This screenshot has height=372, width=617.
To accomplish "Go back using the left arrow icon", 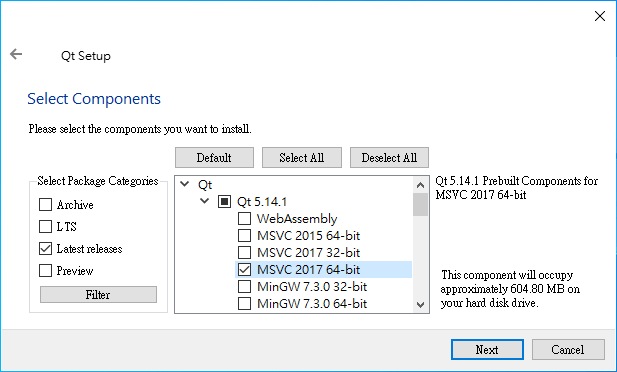I will coord(16,54).
